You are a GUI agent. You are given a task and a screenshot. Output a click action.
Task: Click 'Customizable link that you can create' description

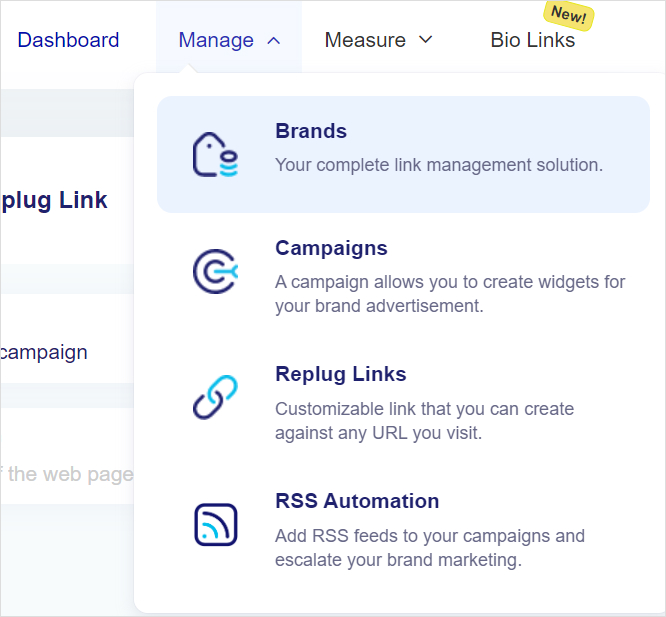click(x=425, y=421)
